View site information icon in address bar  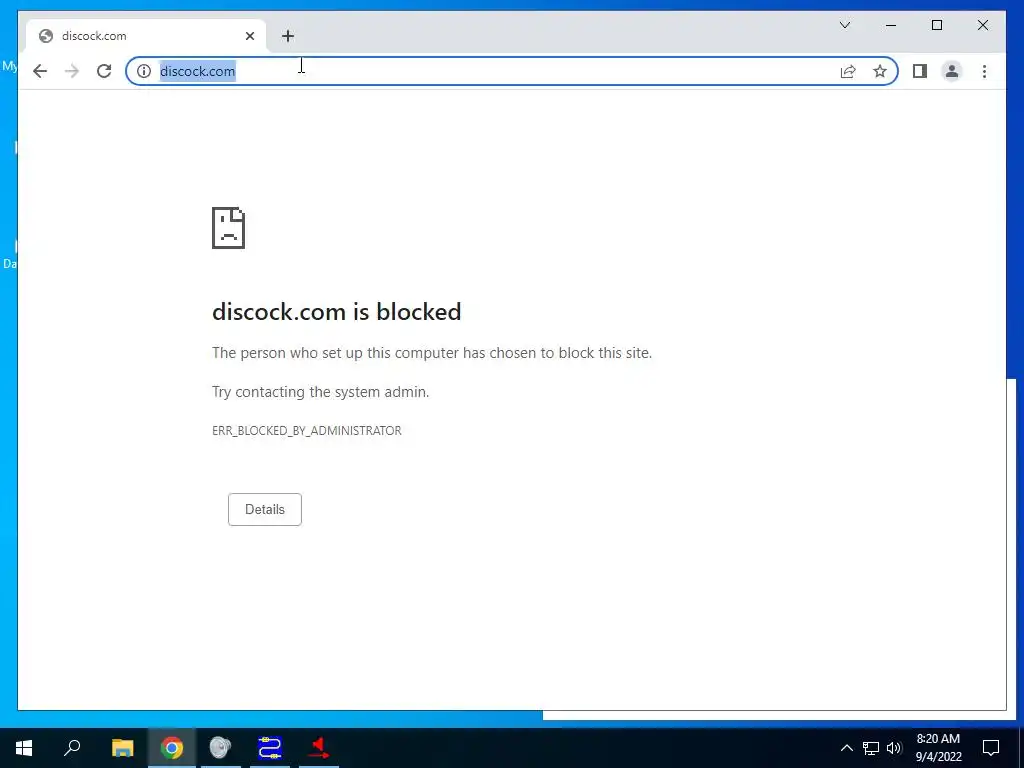[x=144, y=71]
